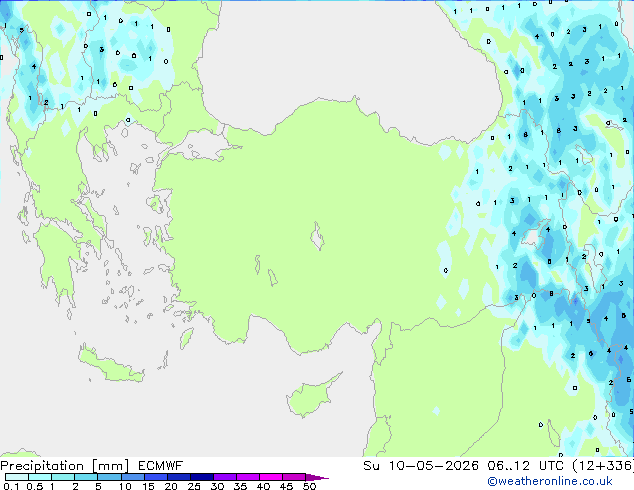634x490 pixels.
Task: Click the 20–25 mm dark blue legend box
Action: [178, 477]
